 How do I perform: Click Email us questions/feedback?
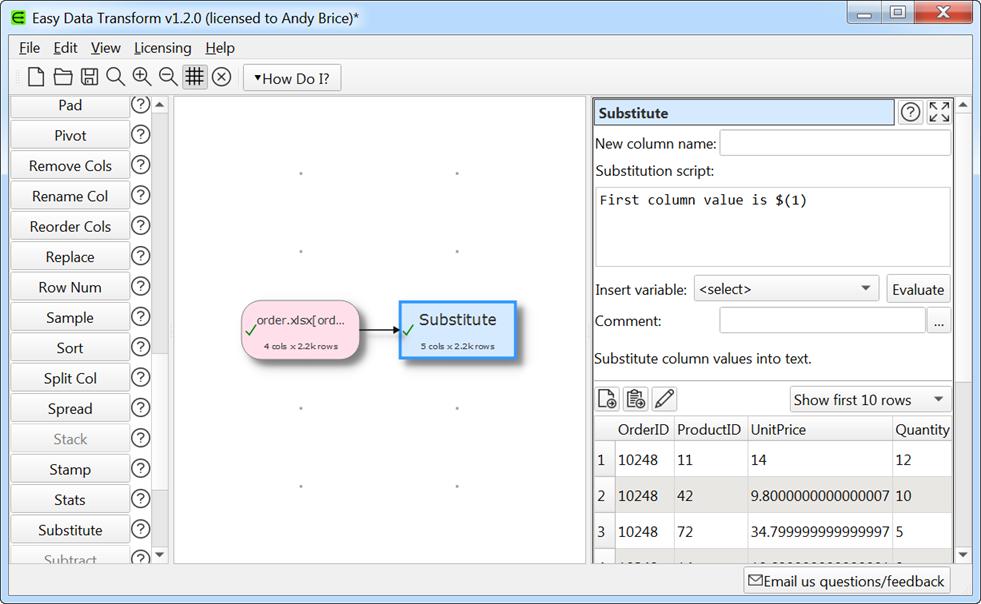[x=846, y=580]
